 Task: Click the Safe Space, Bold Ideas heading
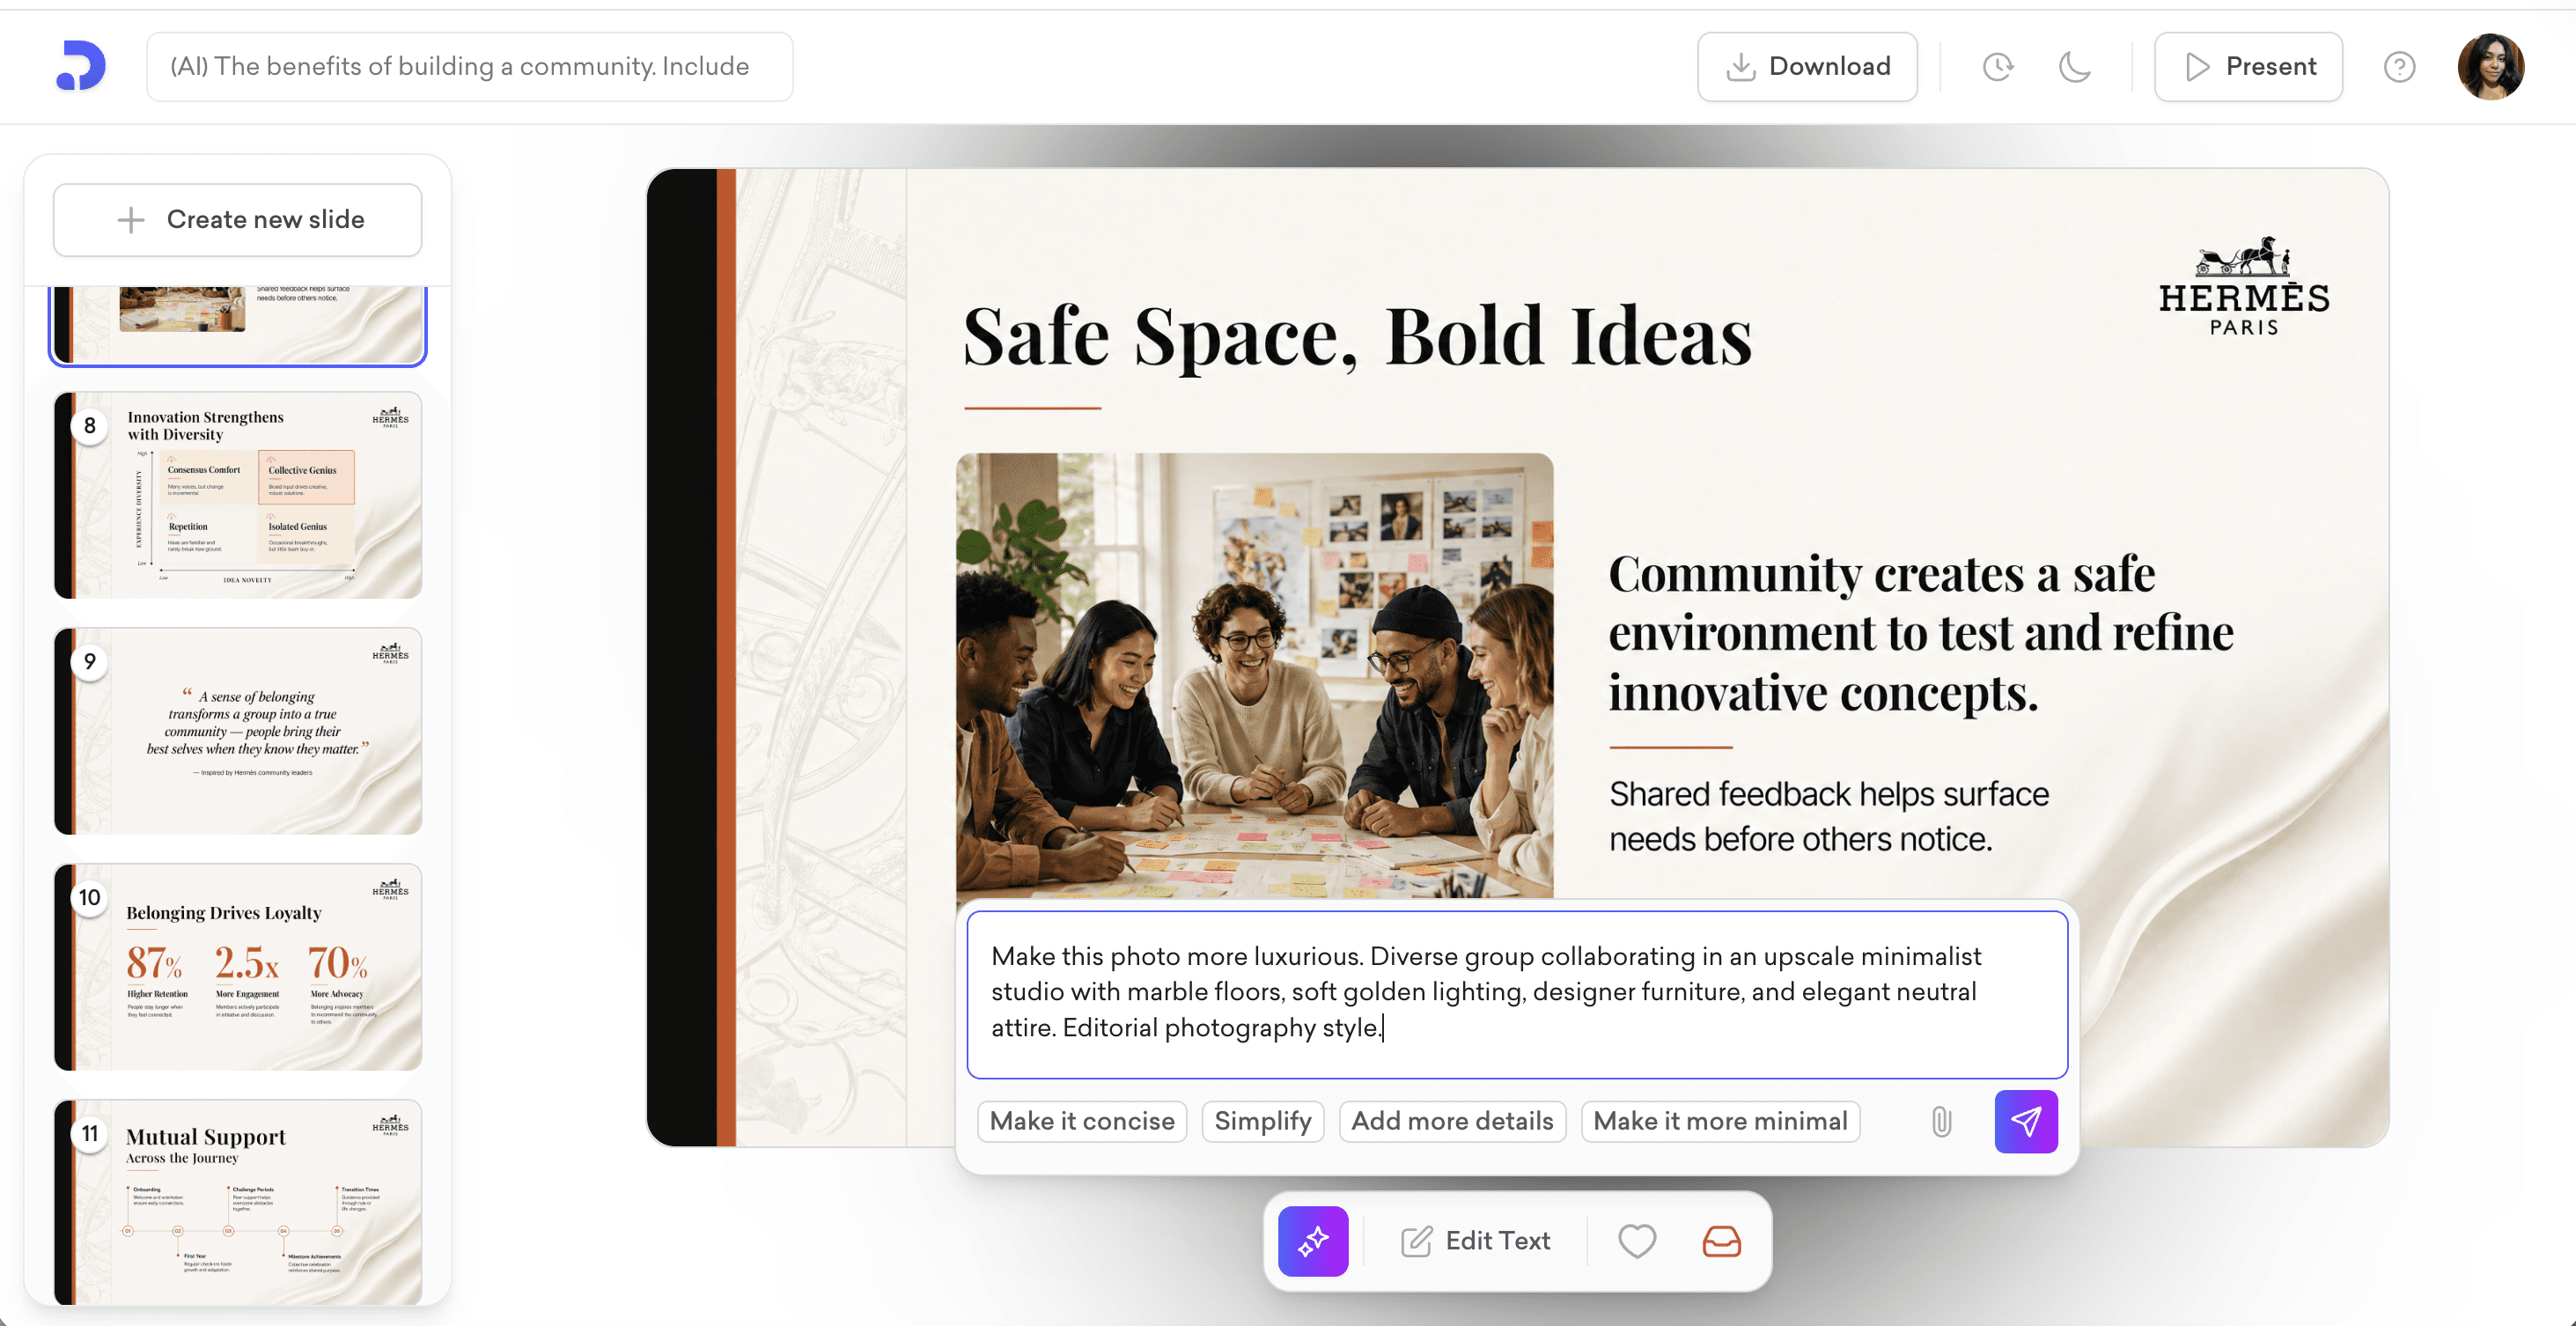1357,336
